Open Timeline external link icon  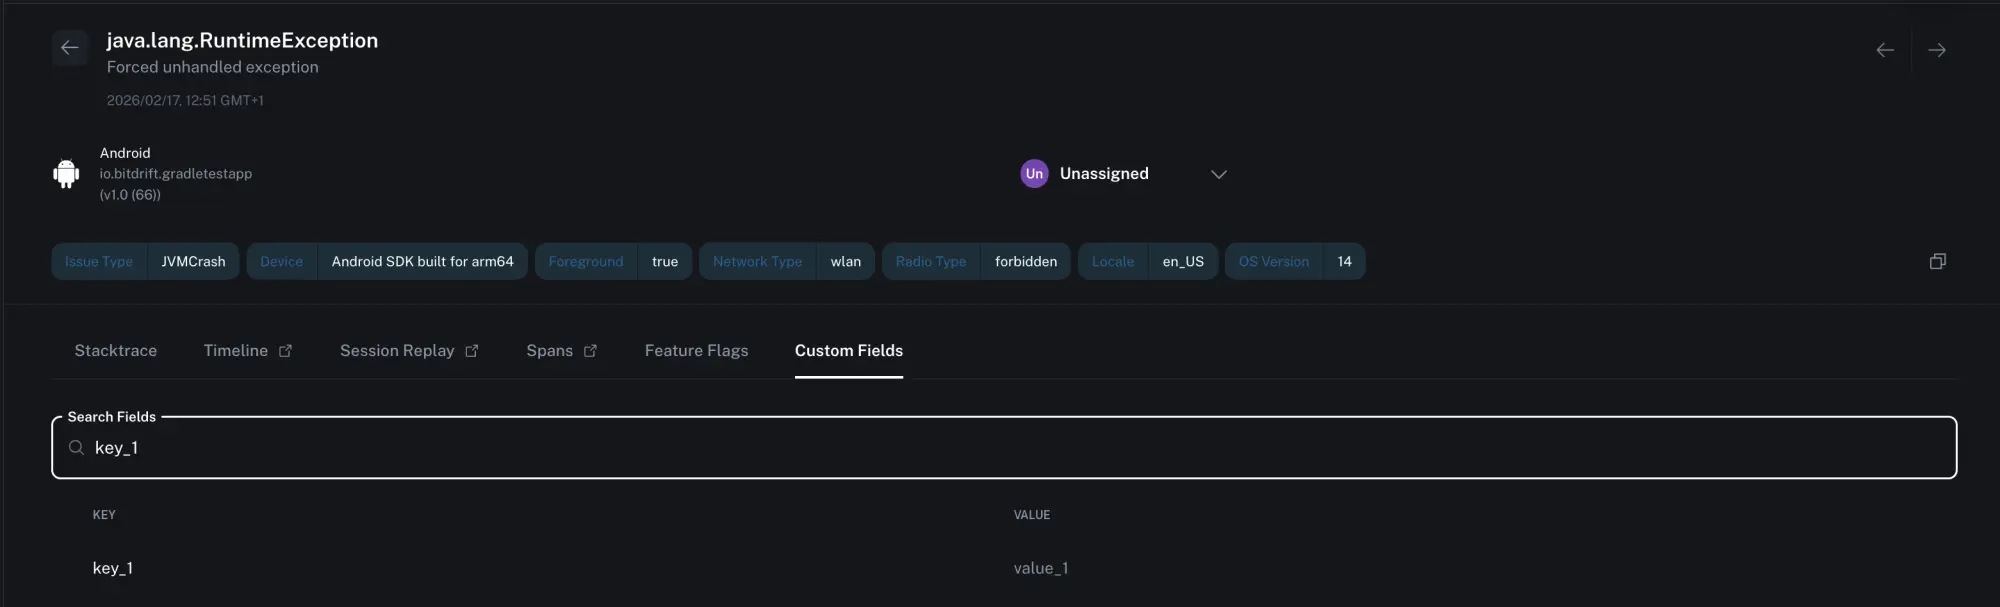286,351
